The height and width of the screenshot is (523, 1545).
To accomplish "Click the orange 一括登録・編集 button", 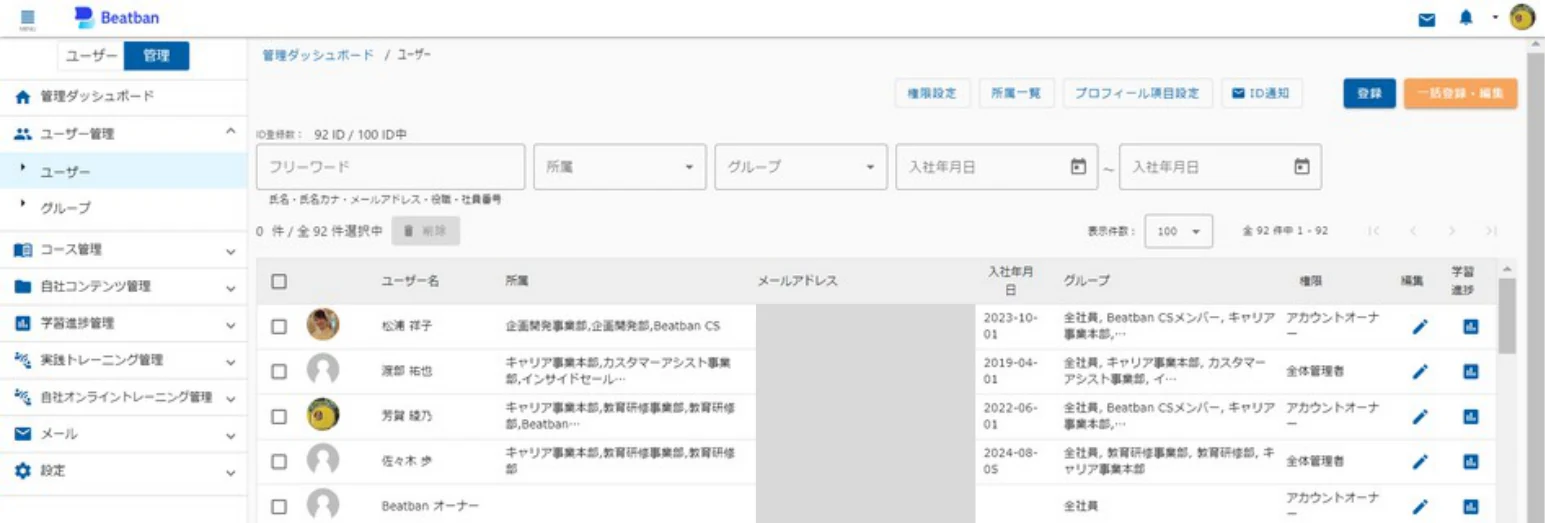I will 1460,93.
